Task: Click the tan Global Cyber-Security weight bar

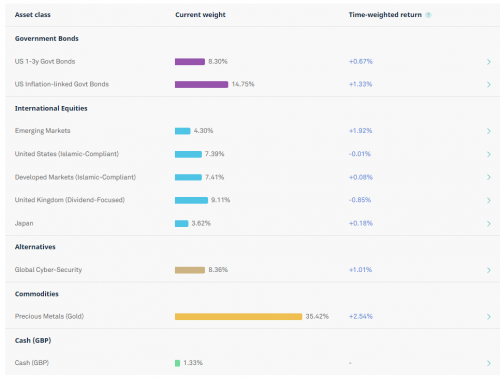Action: click(190, 270)
